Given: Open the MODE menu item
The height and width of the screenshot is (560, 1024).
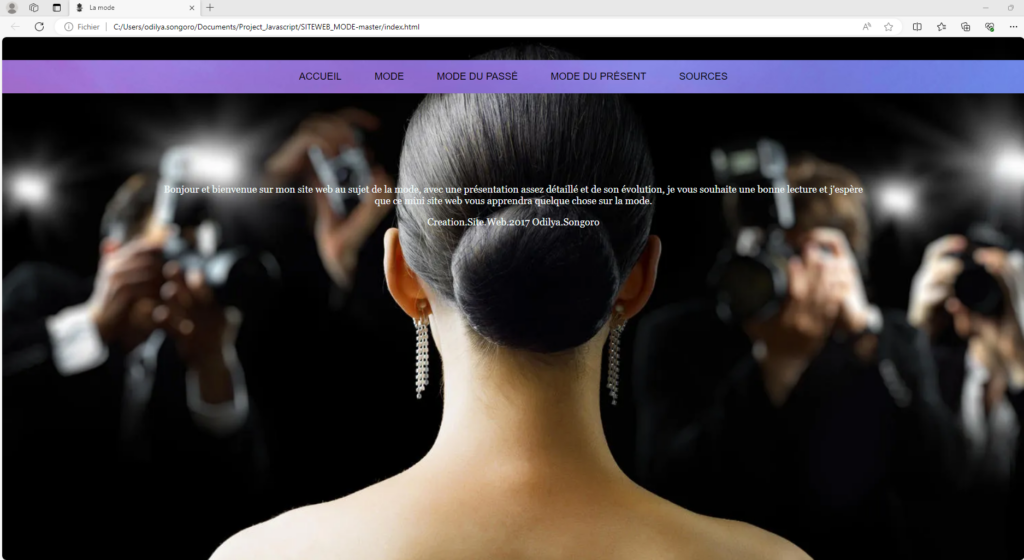Looking at the screenshot, I should (389, 76).
